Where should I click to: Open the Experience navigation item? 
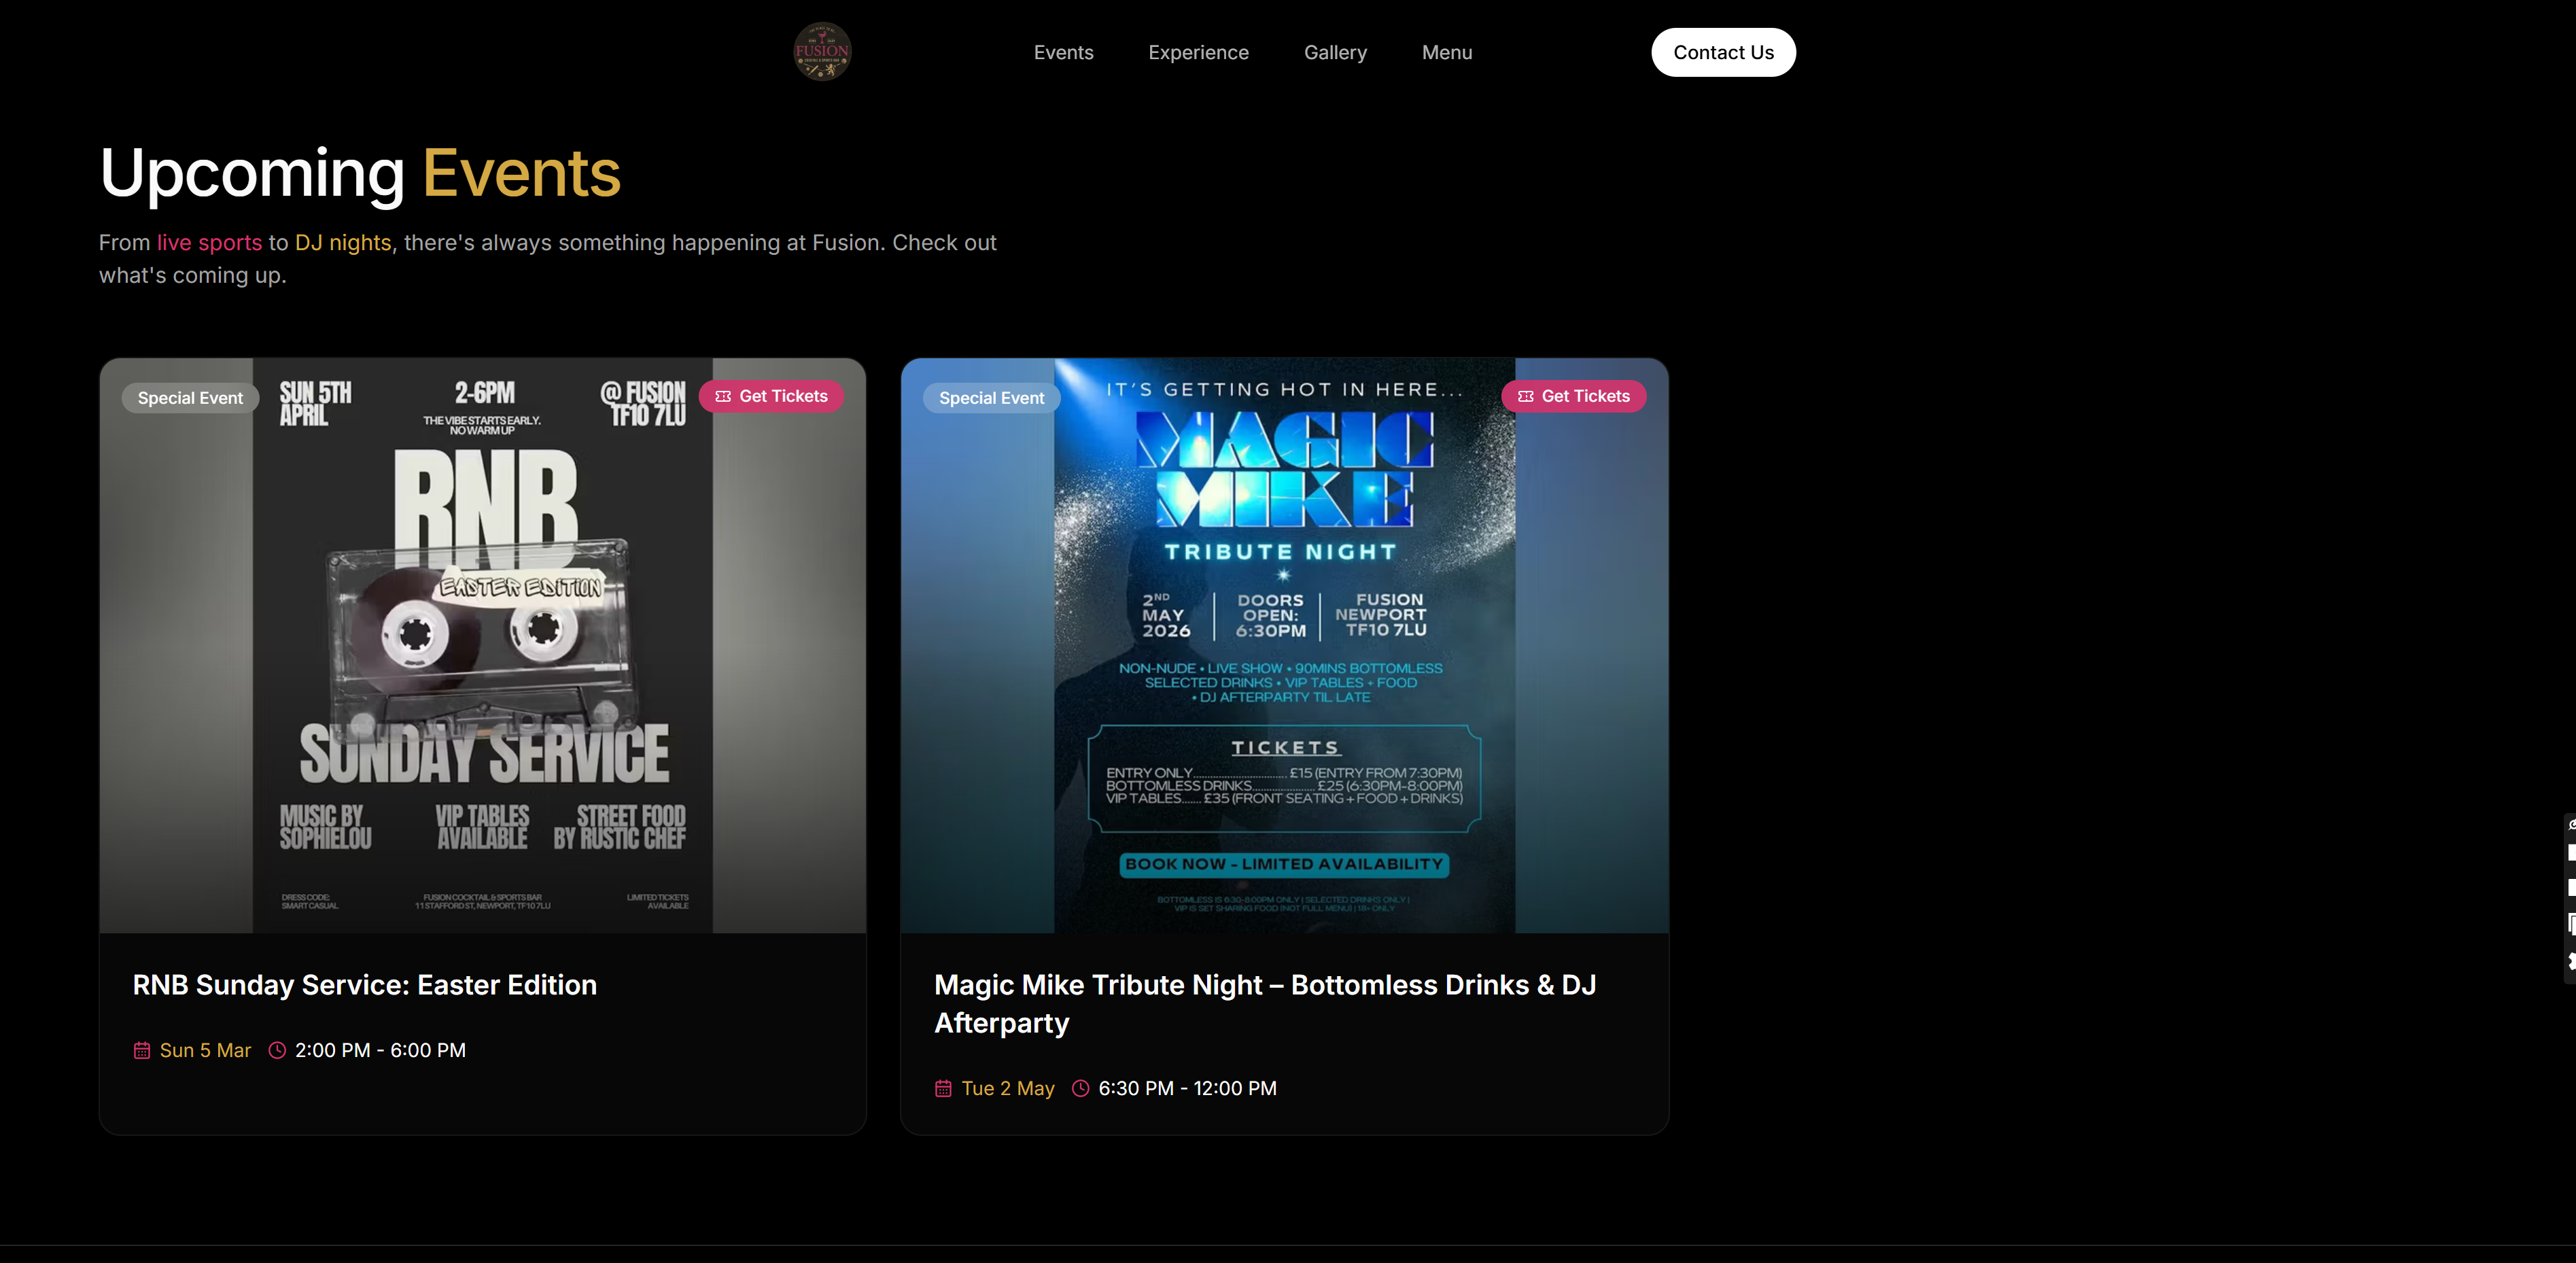1197,52
